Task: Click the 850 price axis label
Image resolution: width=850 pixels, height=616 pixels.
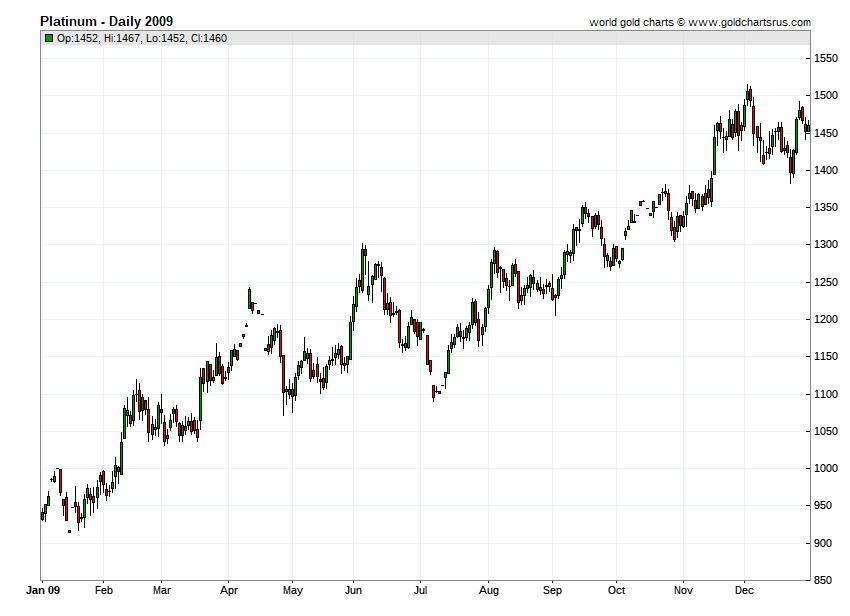Action: (823, 580)
